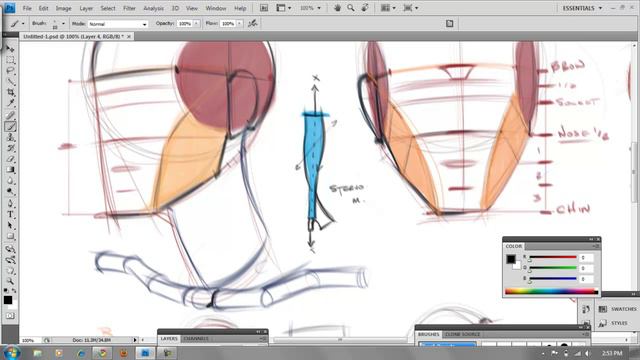Switch to the Clone Source tab
Screen dimensions: 640x360
point(462,334)
